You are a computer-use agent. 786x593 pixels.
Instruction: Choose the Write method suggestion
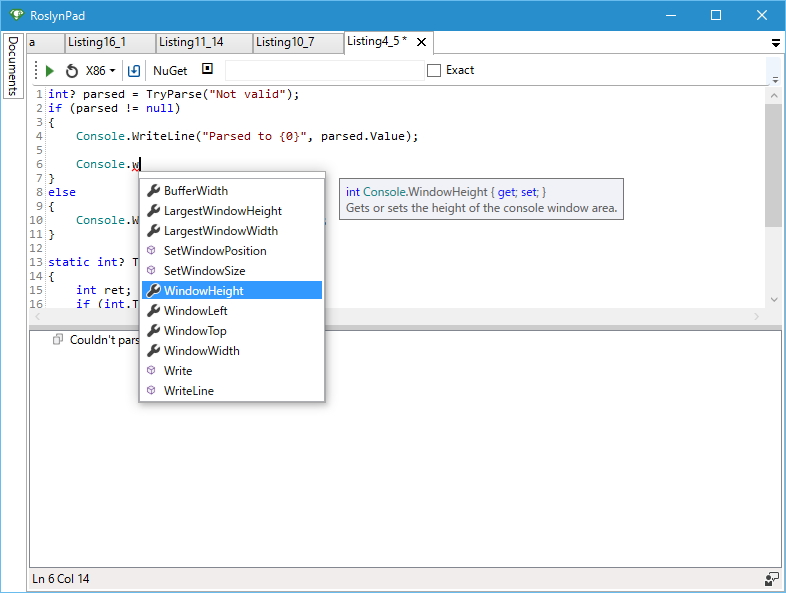click(x=232, y=370)
